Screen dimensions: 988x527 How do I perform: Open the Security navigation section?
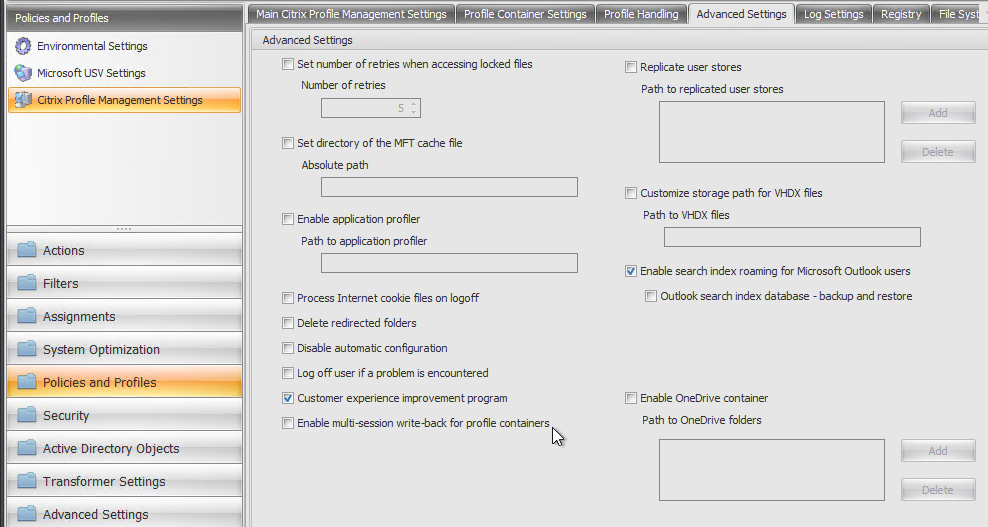(124, 415)
